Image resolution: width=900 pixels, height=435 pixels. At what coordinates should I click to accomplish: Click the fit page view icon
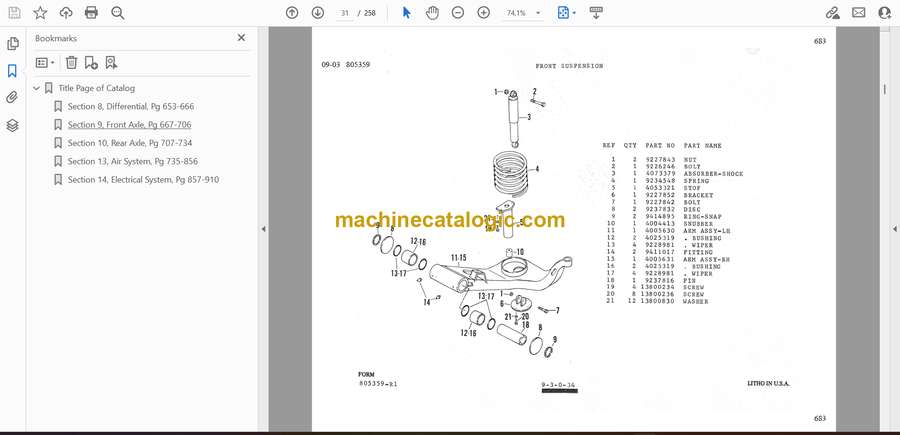564,13
